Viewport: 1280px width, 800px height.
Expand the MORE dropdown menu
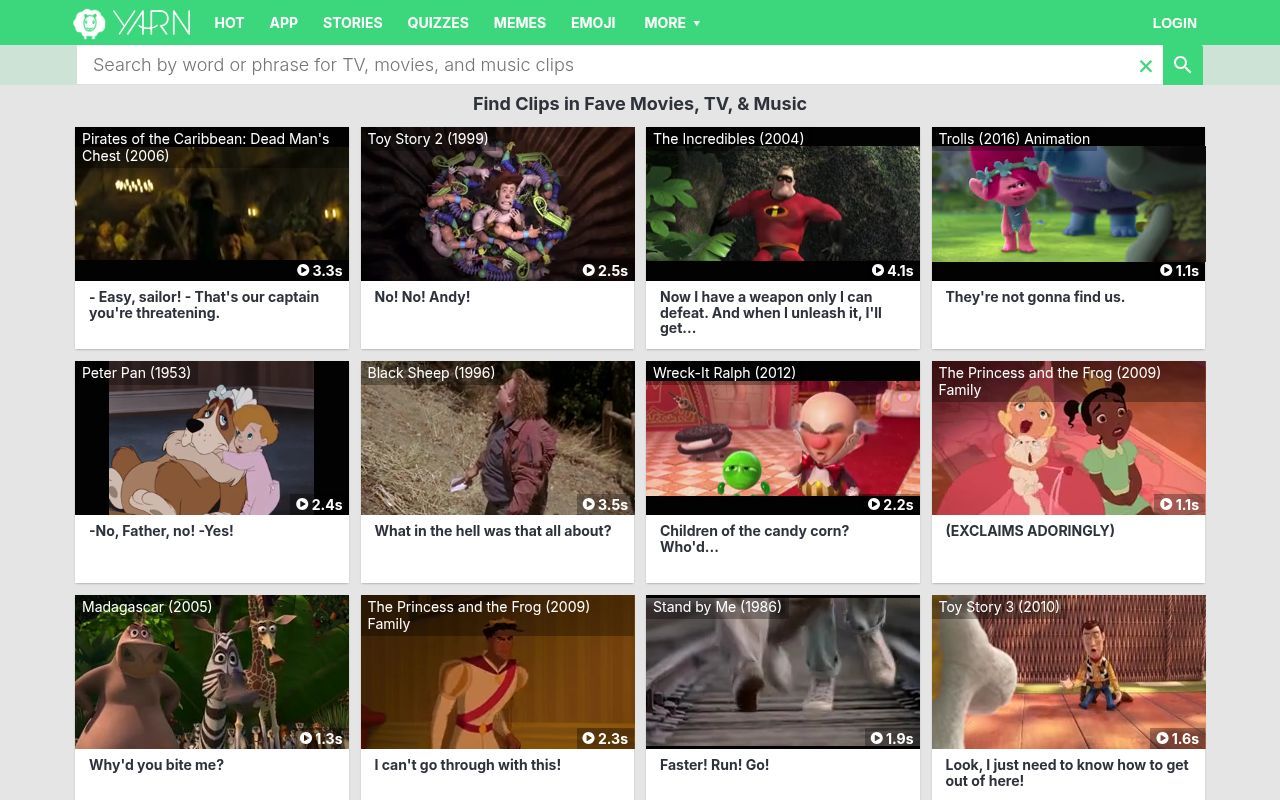click(x=672, y=23)
